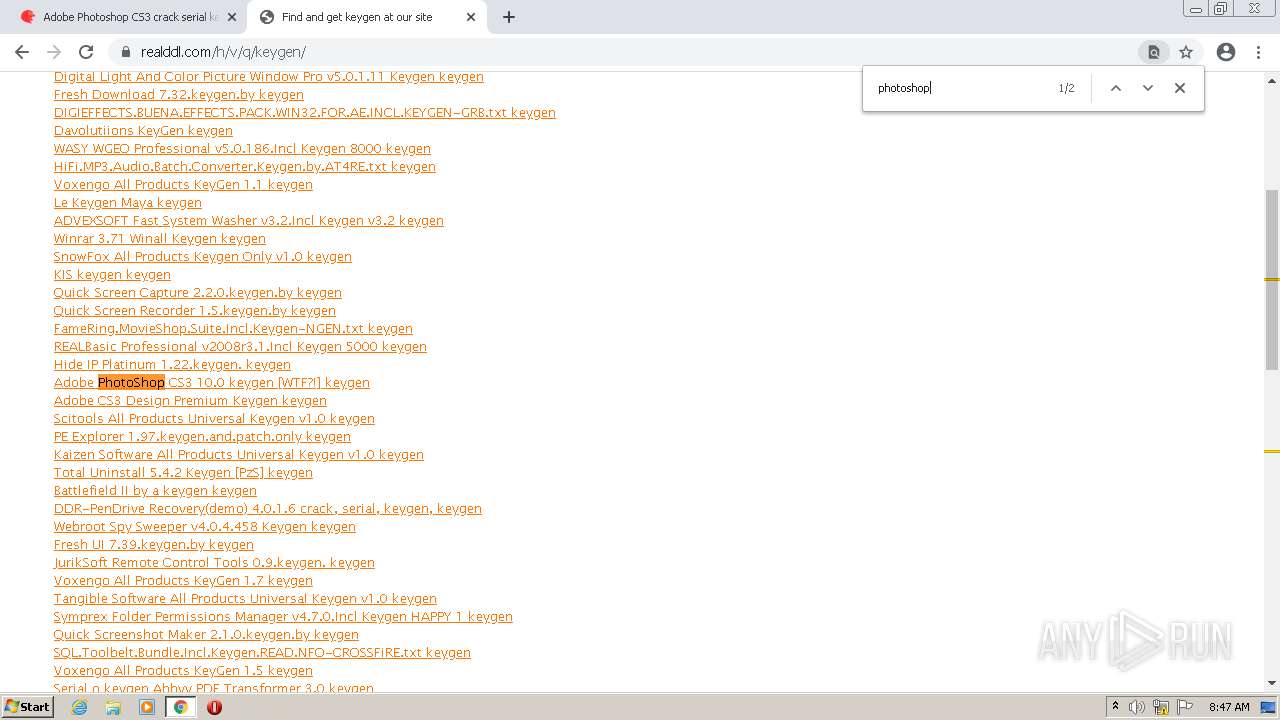Close the 'Find and get keygen' tab
The width and height of the screenshot is (1280, 720).
click(x=471, y=17)
